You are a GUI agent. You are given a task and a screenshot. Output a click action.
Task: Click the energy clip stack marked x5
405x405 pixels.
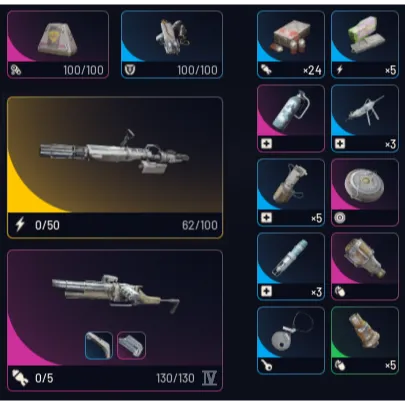[365, 45]
